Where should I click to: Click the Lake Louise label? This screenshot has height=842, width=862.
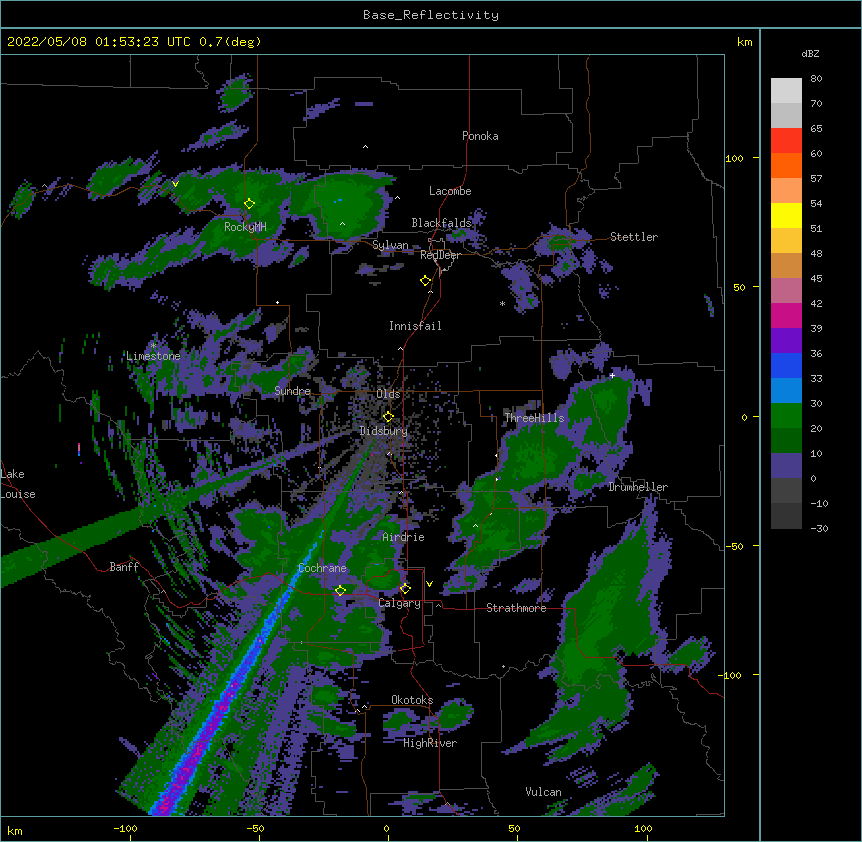click(x=18, y=484)
